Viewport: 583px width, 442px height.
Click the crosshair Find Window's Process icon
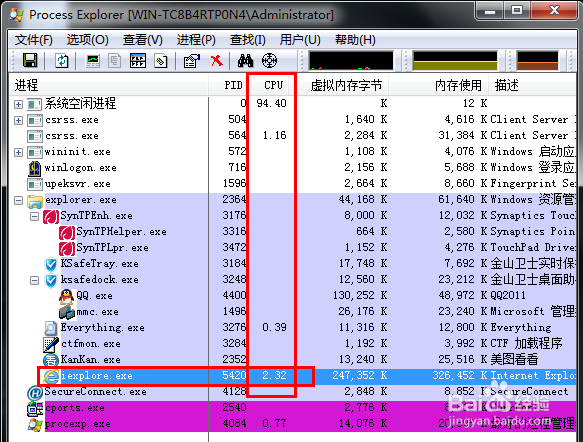[269, 61]
